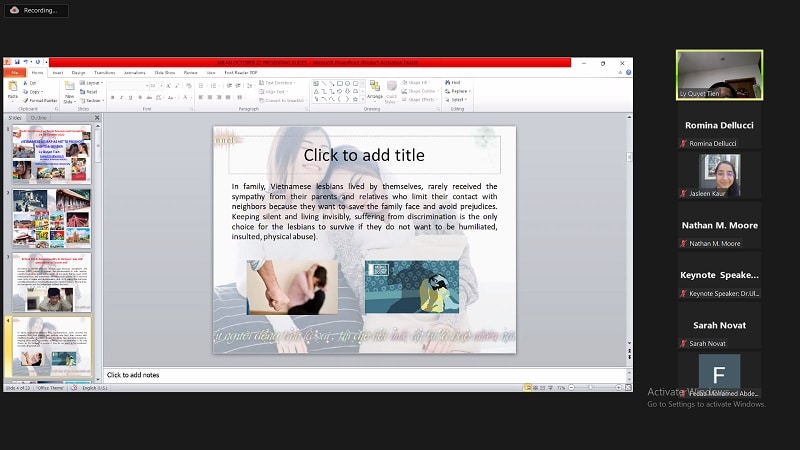Toggle Bold formatting button
The height and width of the screenshot is (450, 800).
coord(112,98)
